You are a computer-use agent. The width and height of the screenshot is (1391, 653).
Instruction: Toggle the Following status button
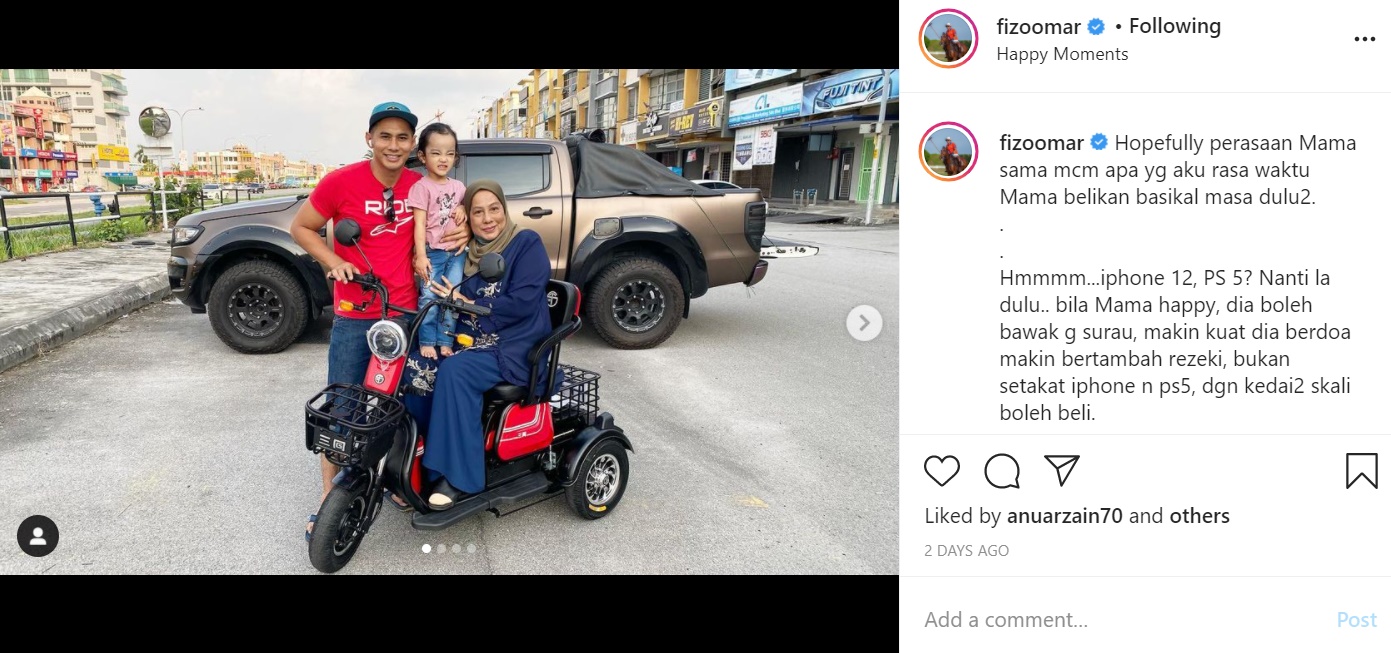[x=1174, y=26]
